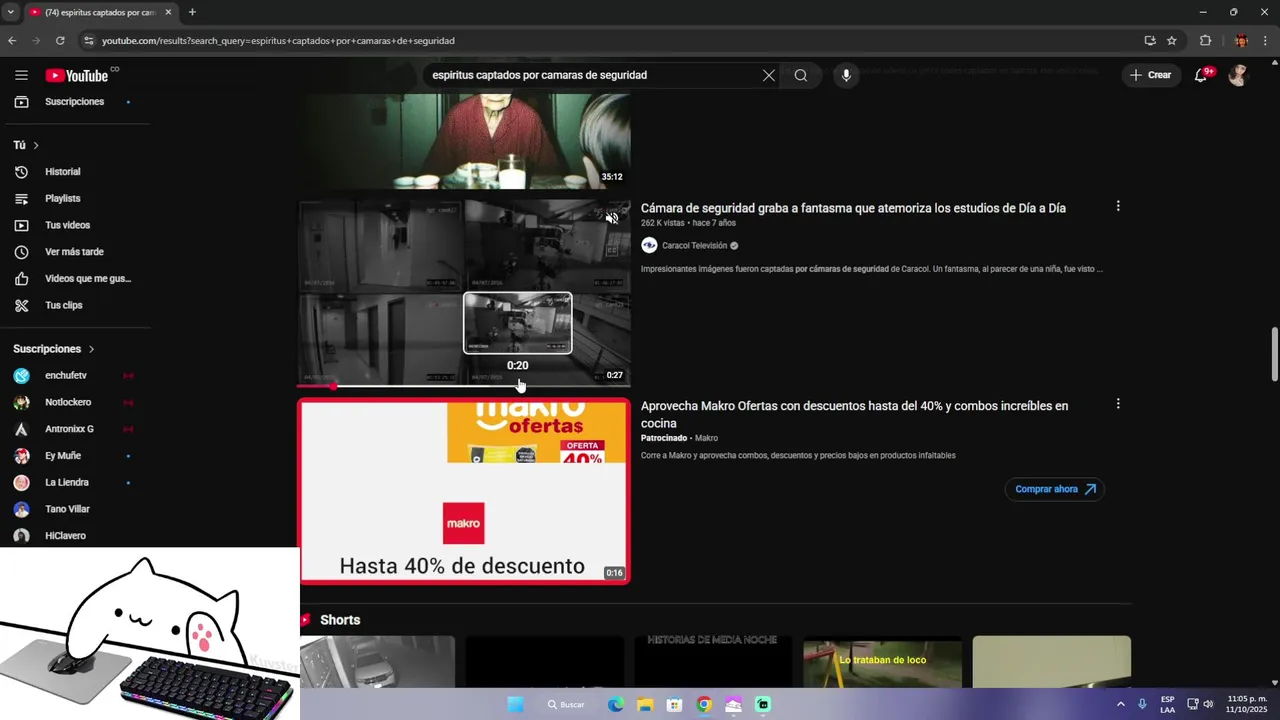Go back in browser
Viewport: 1280px width, 720px height.
point(12,41)
